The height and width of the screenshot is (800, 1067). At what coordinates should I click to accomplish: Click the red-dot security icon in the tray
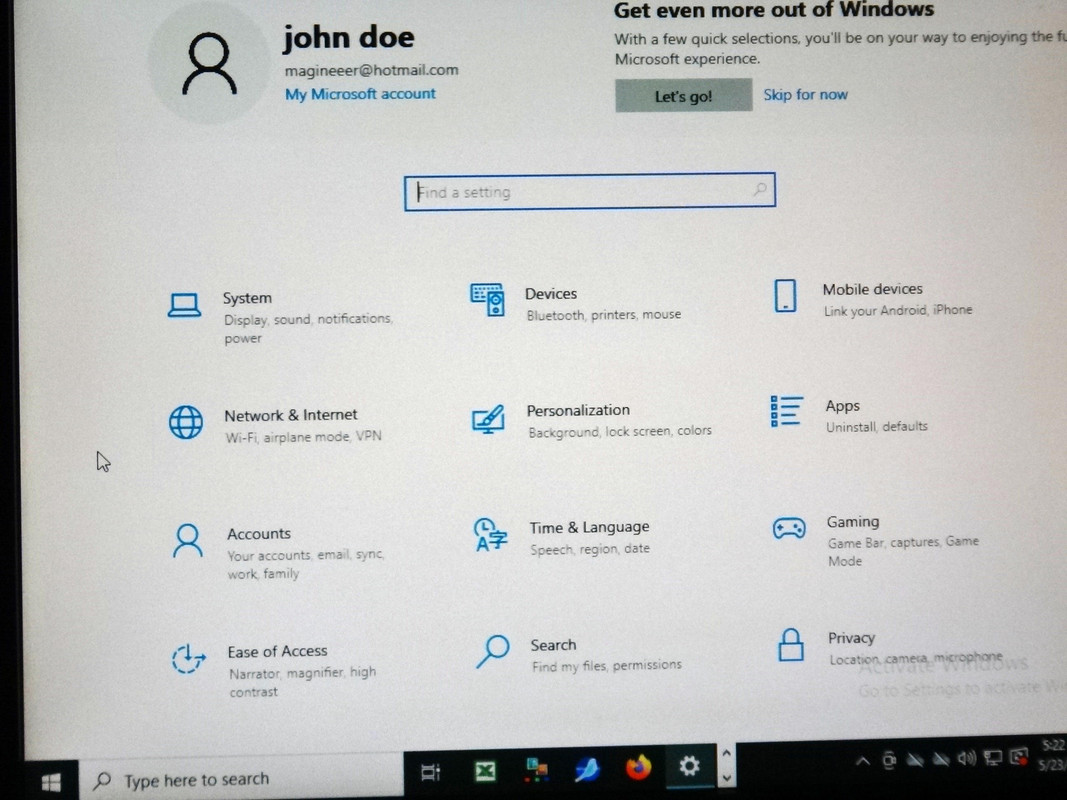coord(1019,756)
